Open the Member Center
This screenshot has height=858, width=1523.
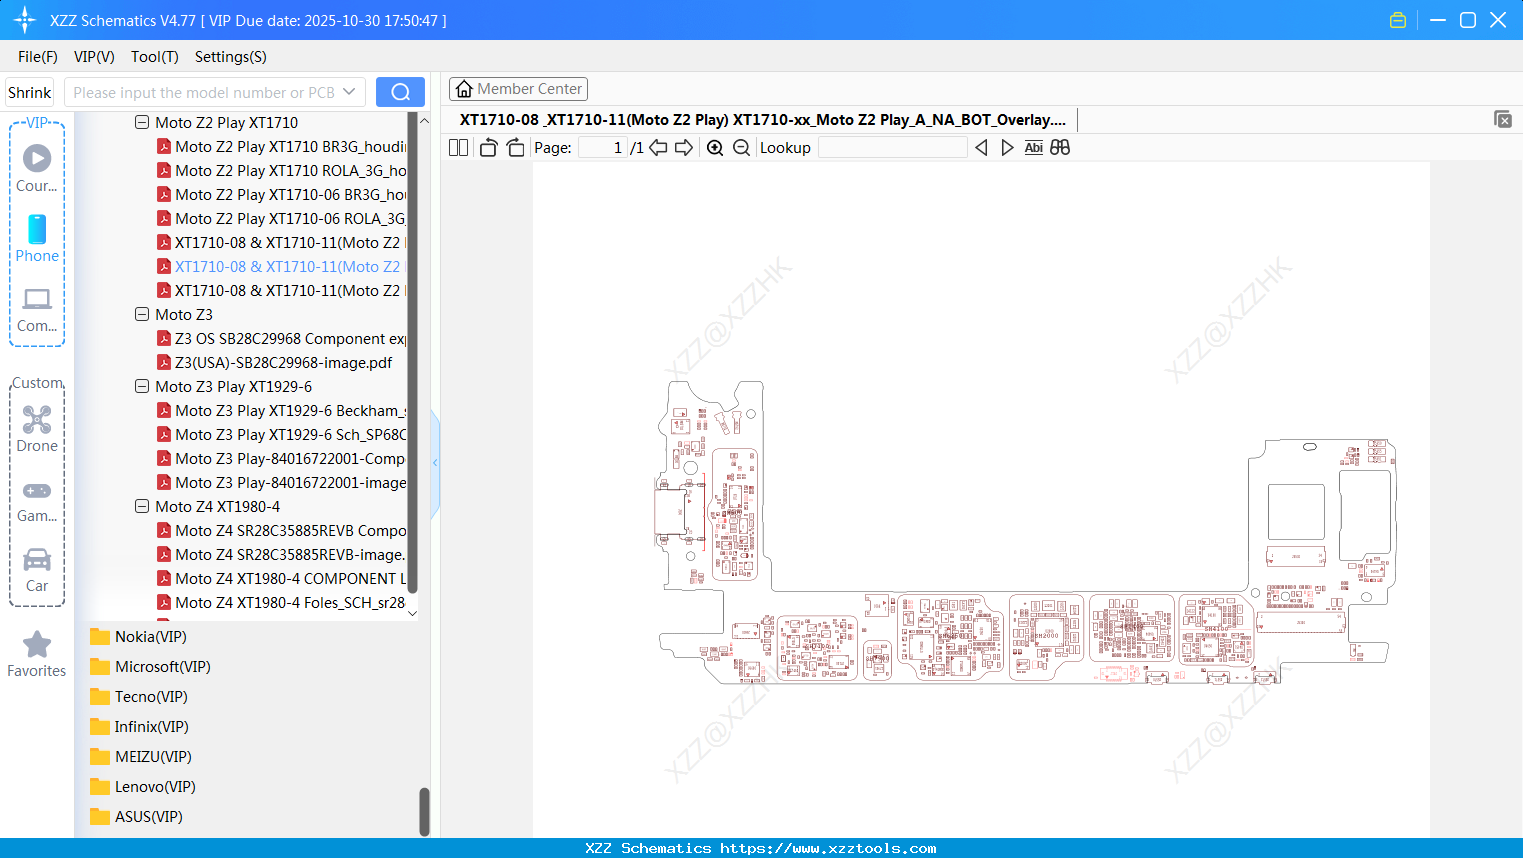(518, 89)
